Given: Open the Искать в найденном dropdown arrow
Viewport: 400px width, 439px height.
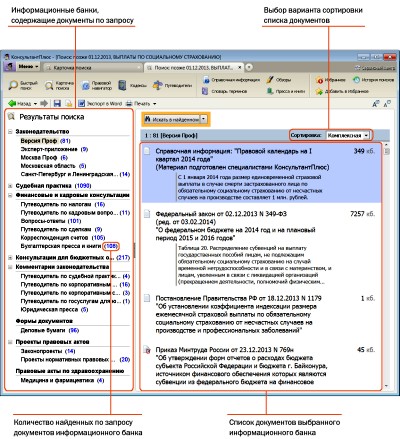Looking at the screenshot, I should coord(204,119).
